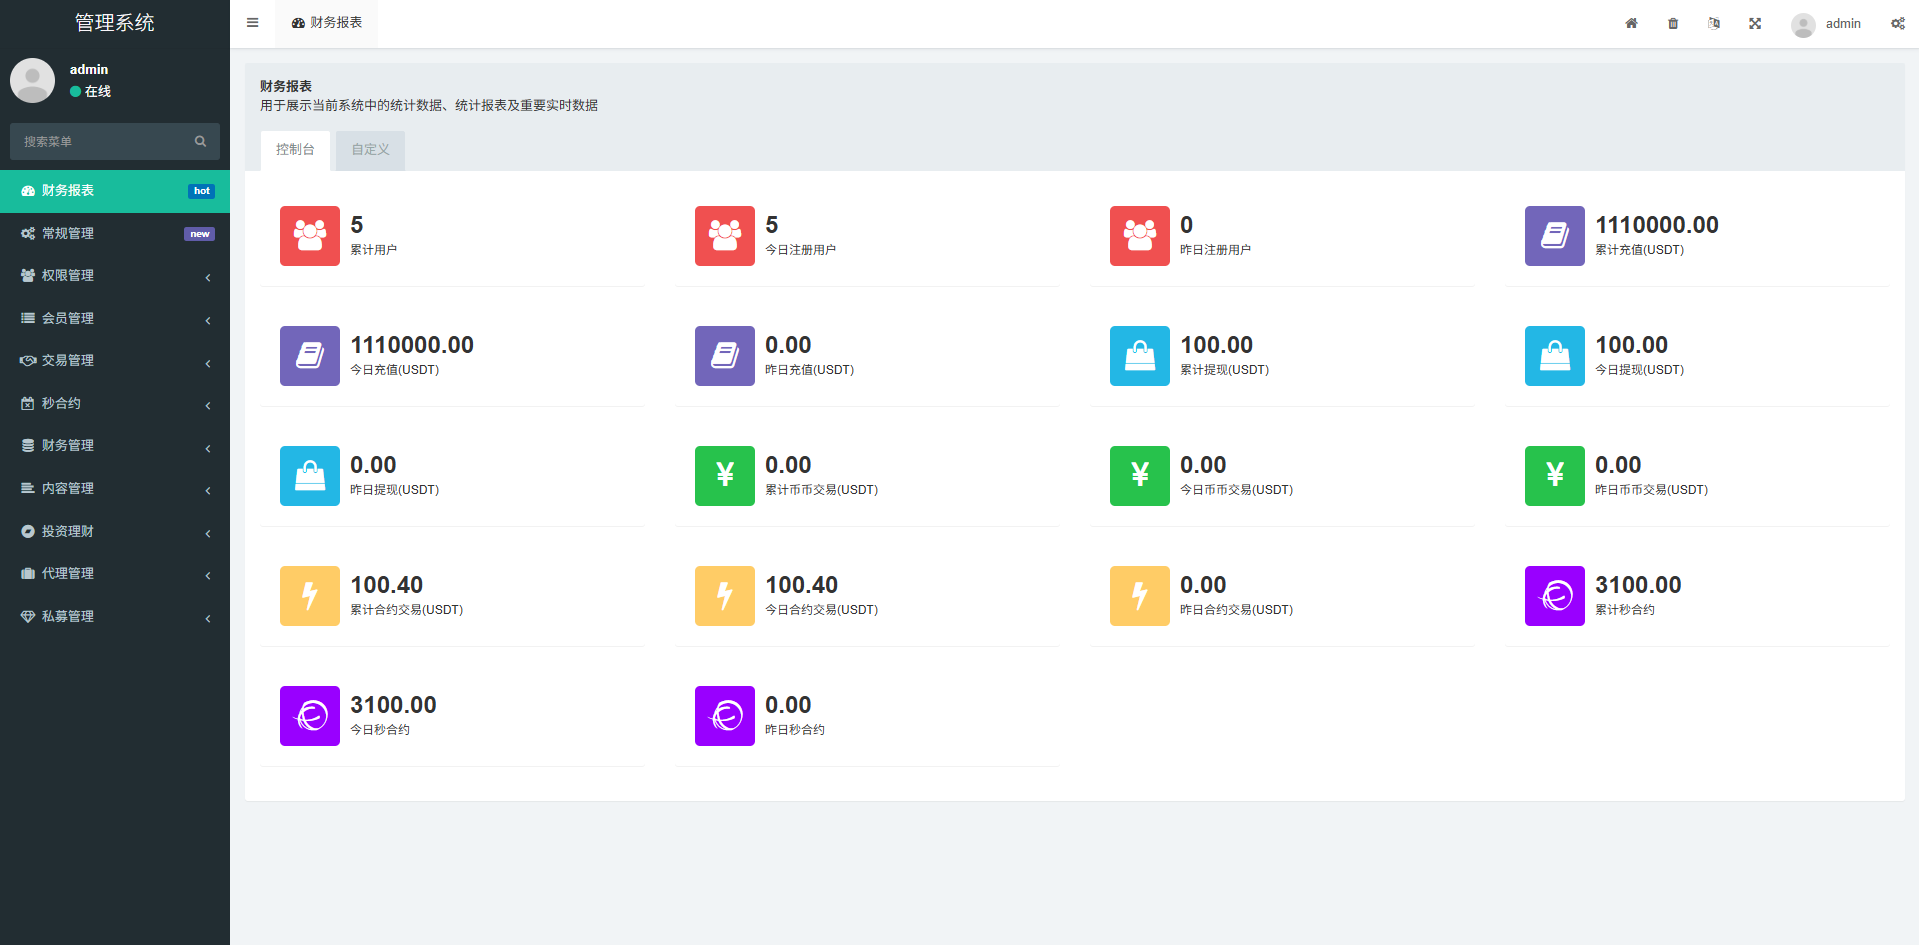Open the settings gears icon at top right
The width and height of the screenshot is (1919, 945).
(1897, 23)
